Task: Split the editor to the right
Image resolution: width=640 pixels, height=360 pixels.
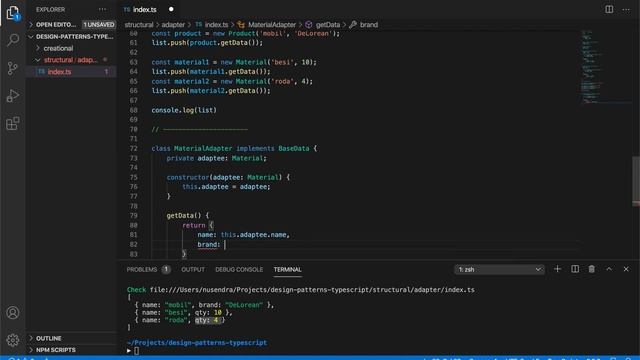Action: 609,9
